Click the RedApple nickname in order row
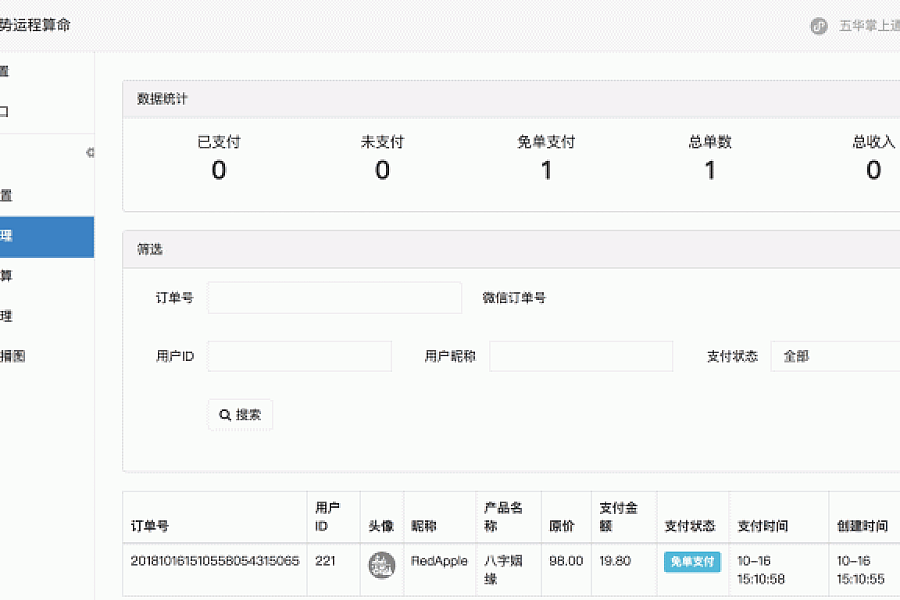This screenshot has width=900, height=600. [x=439, y=561]
